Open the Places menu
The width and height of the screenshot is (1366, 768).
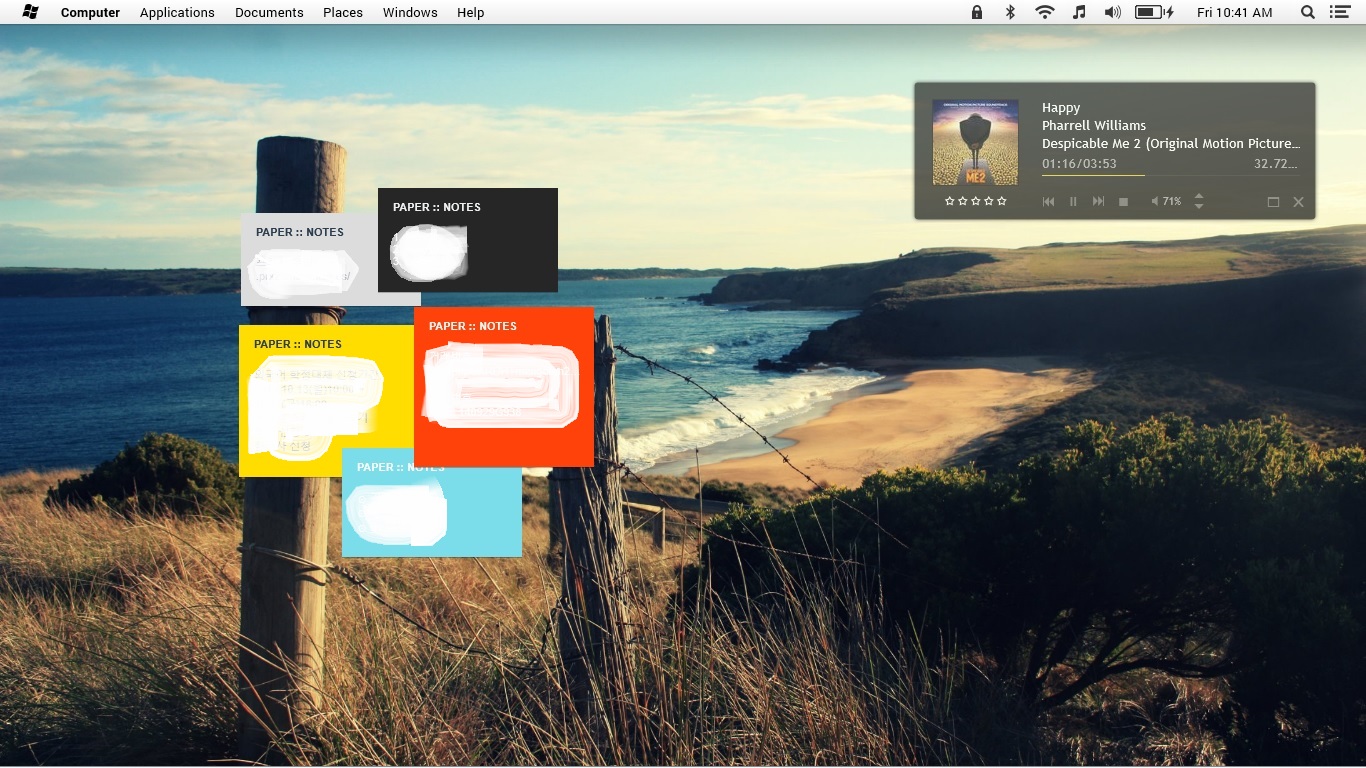343,13
